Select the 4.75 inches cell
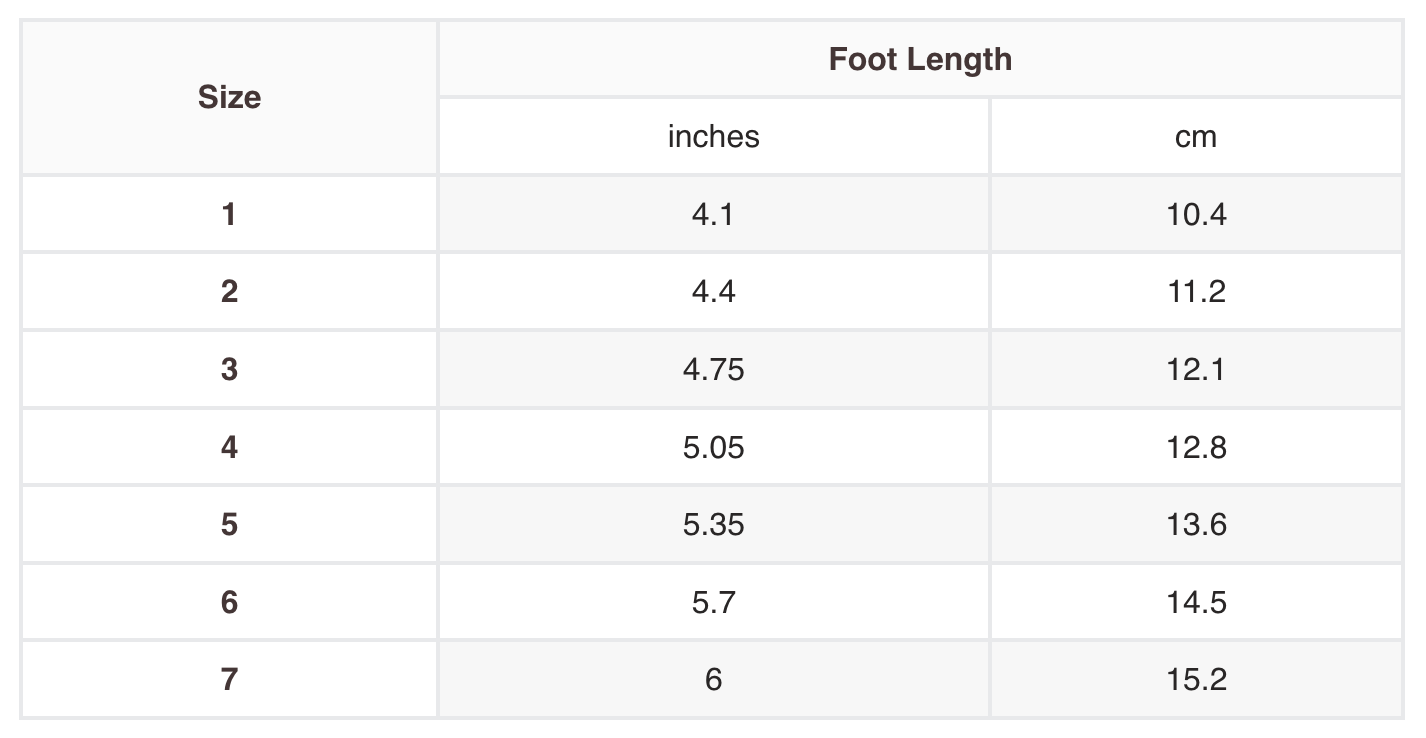 coord(713,369)
